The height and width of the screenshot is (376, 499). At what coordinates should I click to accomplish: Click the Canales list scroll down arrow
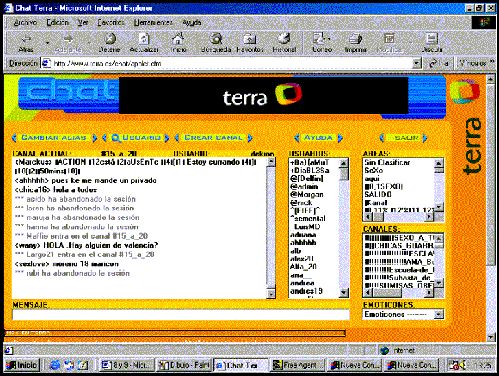(439, 284)
